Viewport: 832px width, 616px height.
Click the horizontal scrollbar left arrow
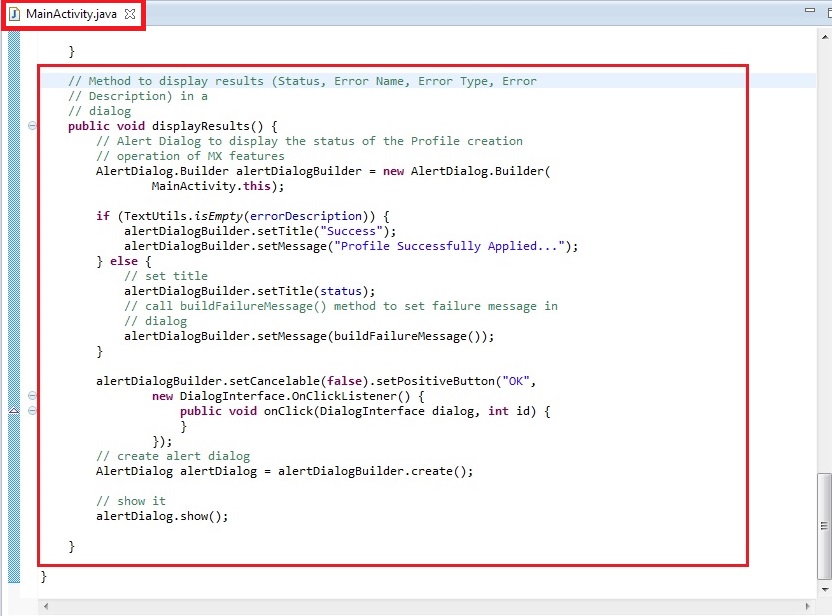[x=46, y=607]
